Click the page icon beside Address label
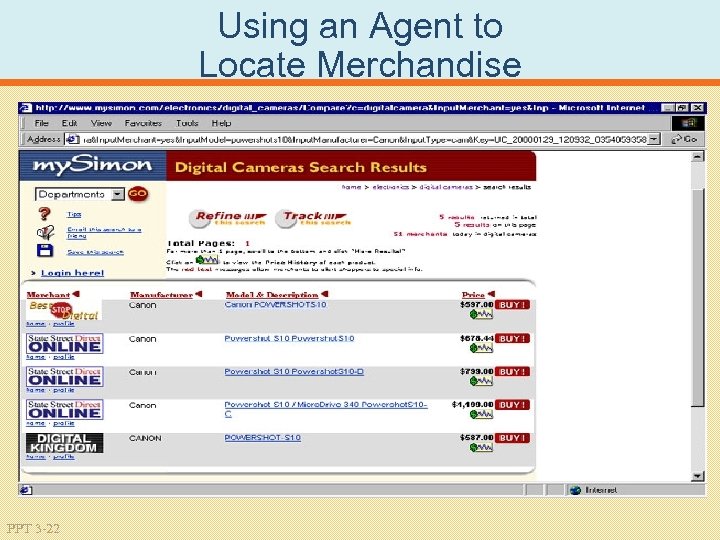The image size is (720, 540). (x=73, y=139)
